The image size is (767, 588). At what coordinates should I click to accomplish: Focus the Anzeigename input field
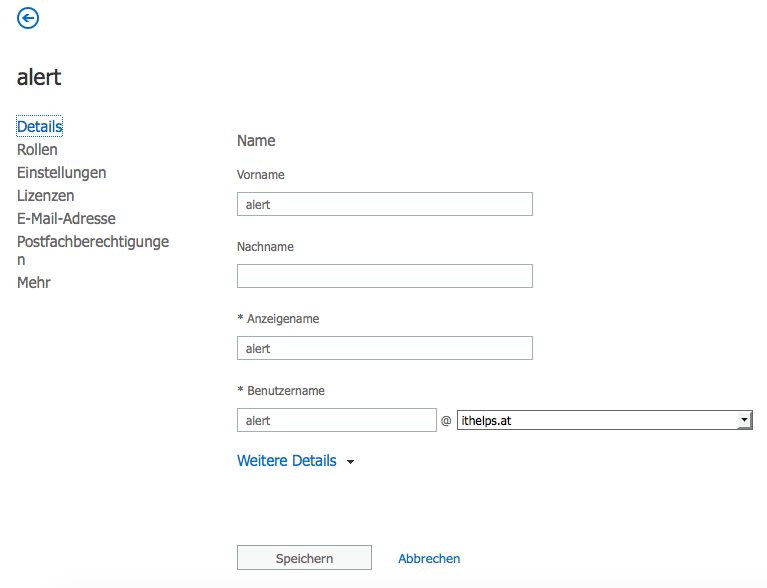385,348
